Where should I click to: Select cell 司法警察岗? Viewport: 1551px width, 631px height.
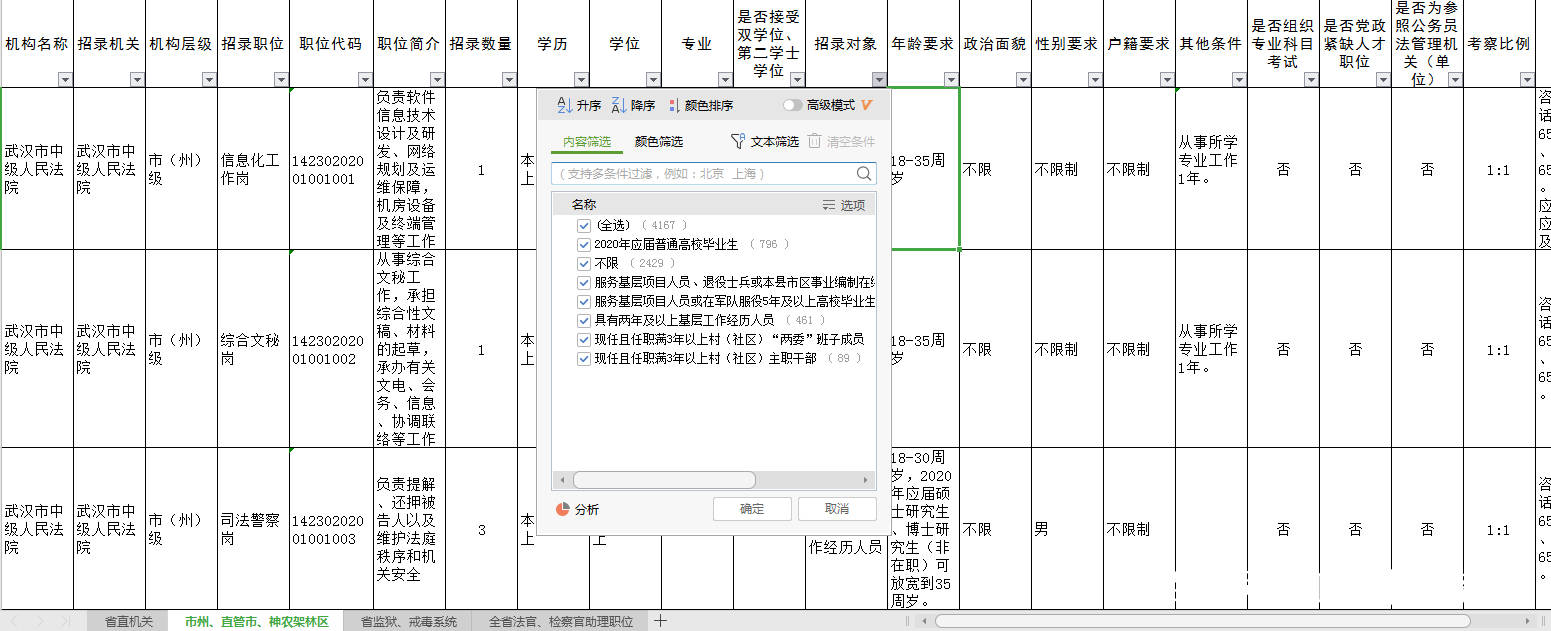(253, 529)
